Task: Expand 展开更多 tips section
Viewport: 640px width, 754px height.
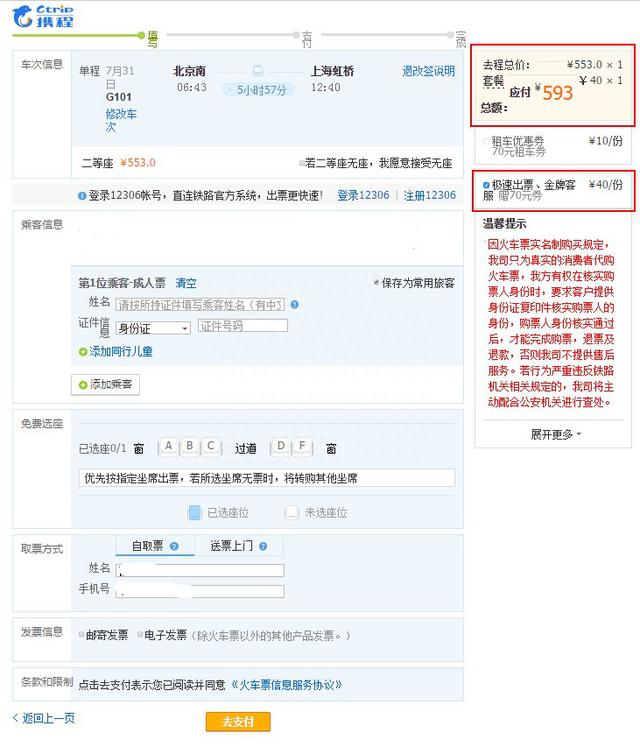Action: 556,435
